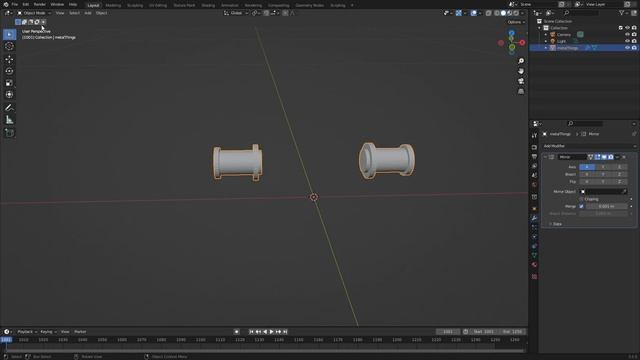This screenshot has width=640, height=360.
Task: Click the pan view hand icon
Action: coord(521,71)
